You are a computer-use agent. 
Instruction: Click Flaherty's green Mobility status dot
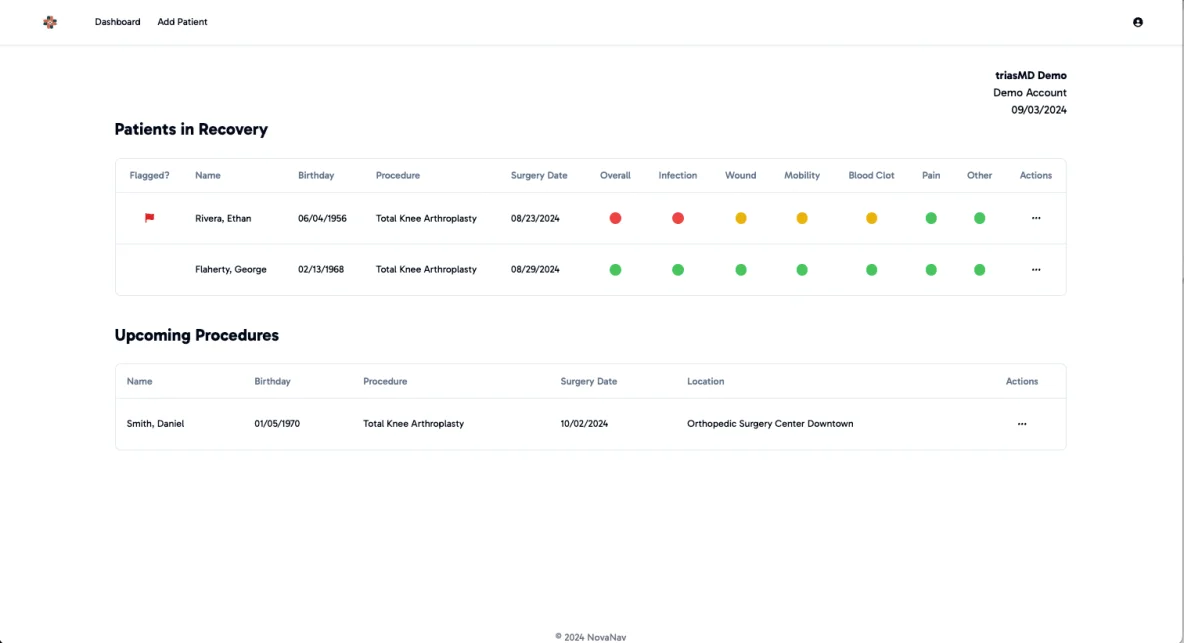click(x=801, y=270)
